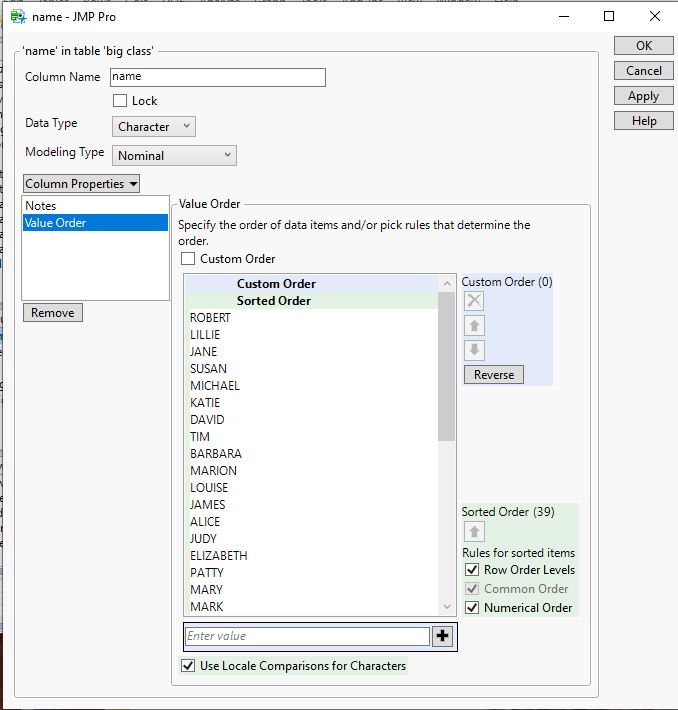
Task: Select BARBARA in the value list
Action: point(312,454)
